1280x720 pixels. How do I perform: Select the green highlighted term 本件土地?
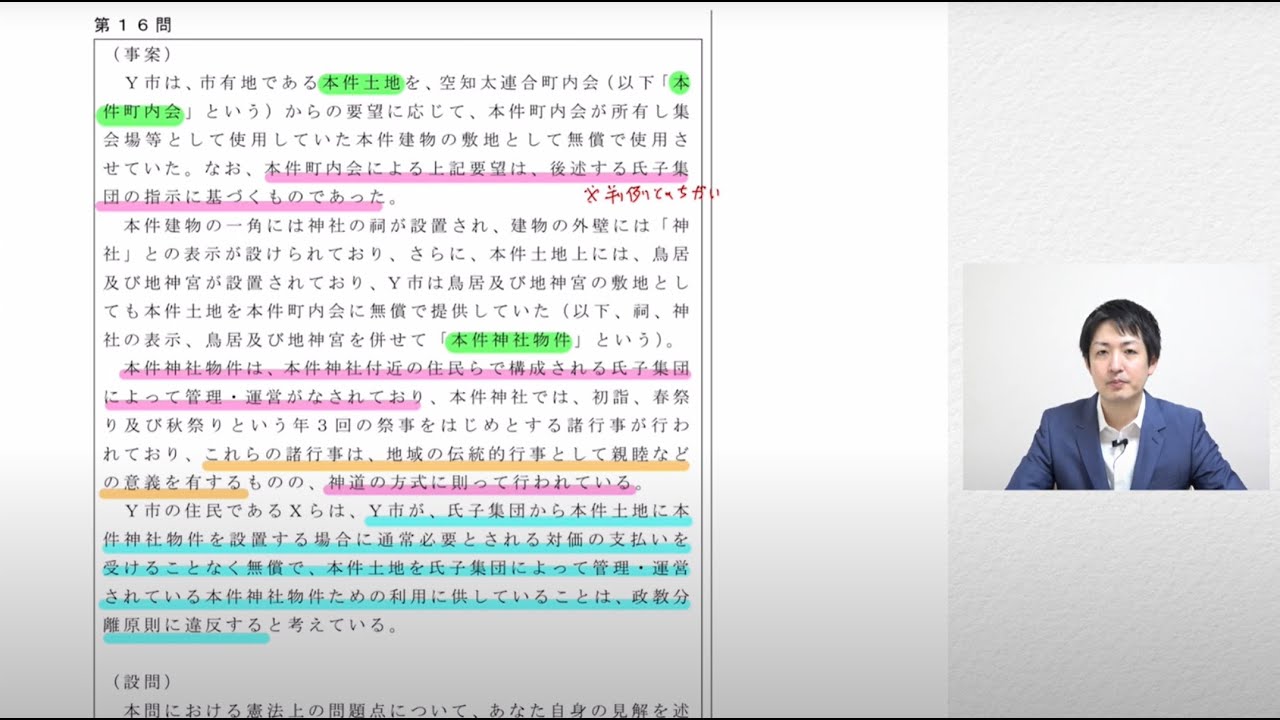345,77
